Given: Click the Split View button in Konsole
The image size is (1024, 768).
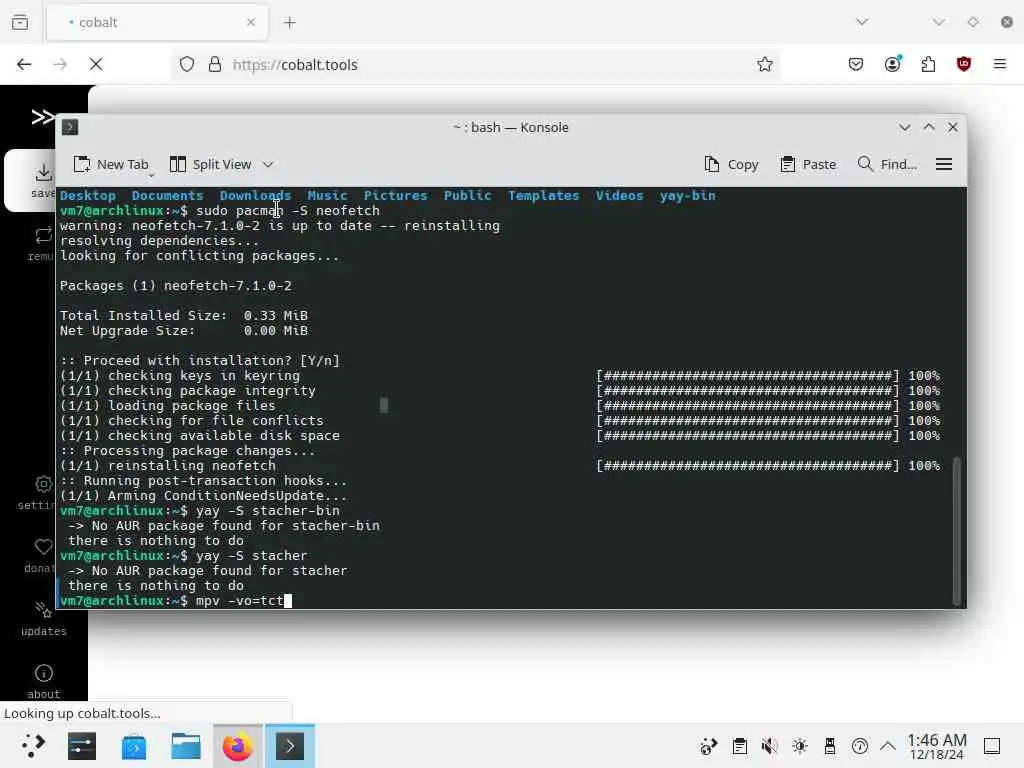Looking at the screenshot, I should (x=210, y=165).
